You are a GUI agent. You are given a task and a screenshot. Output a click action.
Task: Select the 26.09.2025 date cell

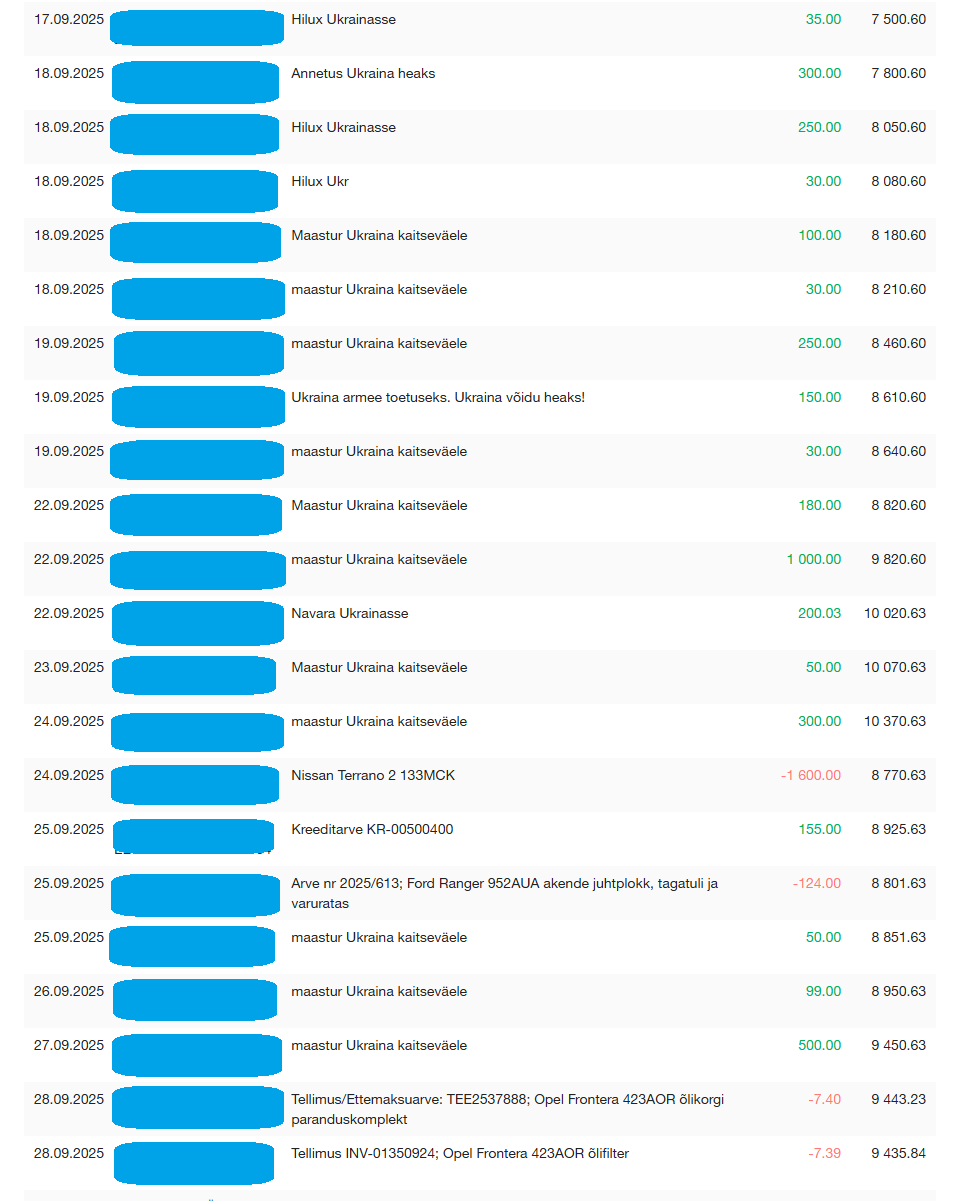coord(69,991)
